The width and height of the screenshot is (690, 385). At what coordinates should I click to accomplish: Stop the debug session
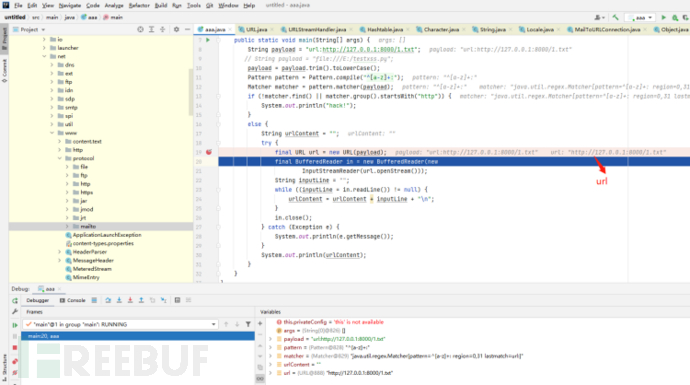(15, 348)
